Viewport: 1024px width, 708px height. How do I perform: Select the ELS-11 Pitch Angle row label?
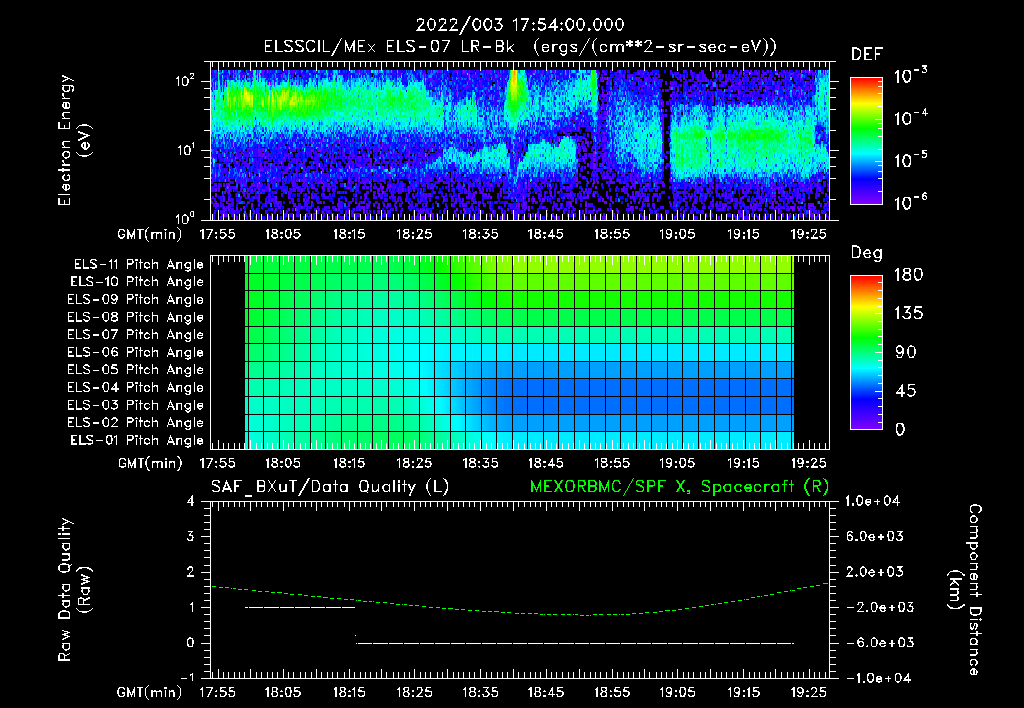(x=138, y=265)
